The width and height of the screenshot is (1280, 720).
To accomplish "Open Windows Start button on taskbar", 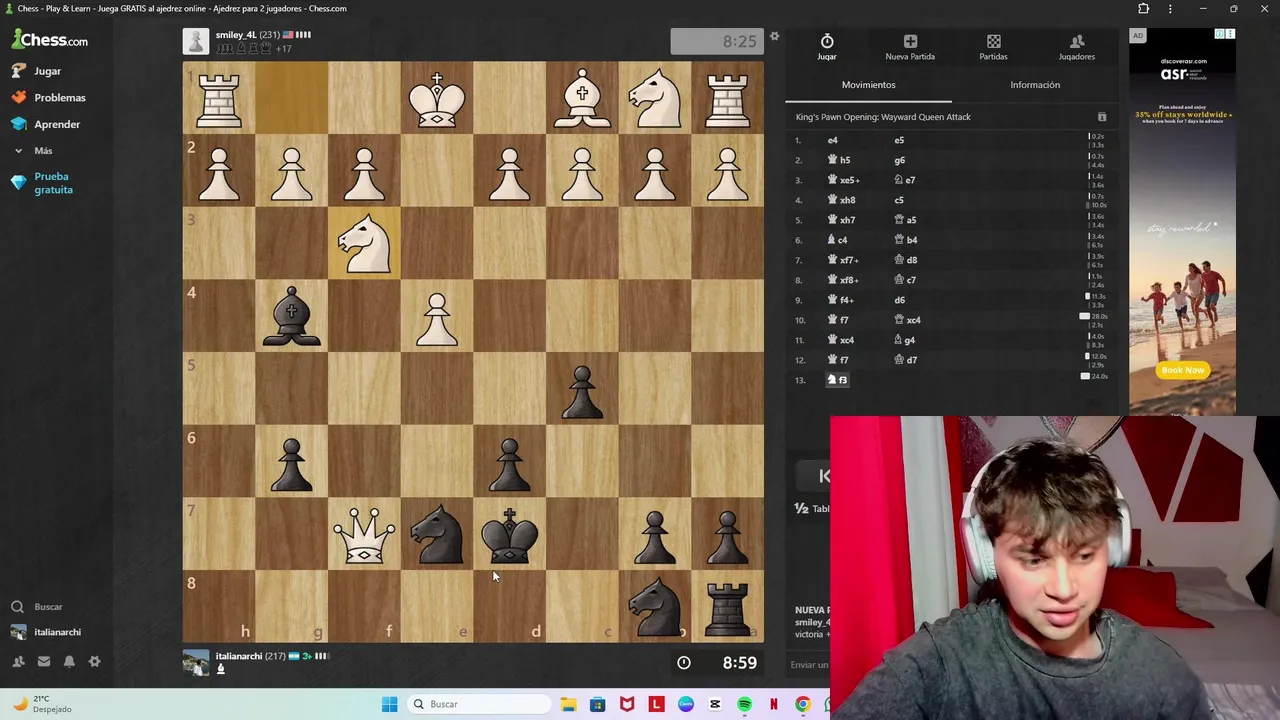I will click(390, 704).
